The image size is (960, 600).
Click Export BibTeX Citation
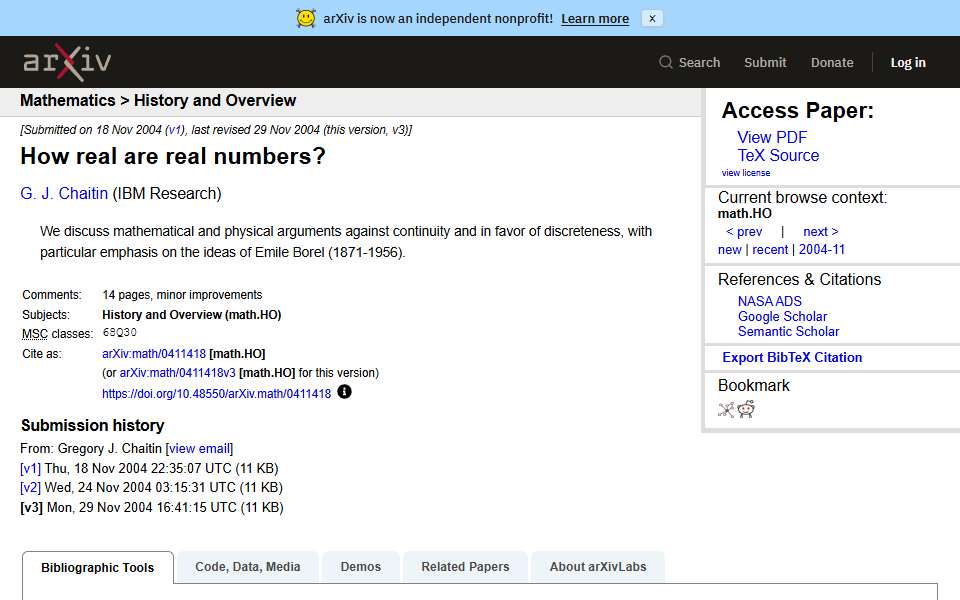point(792,358)
